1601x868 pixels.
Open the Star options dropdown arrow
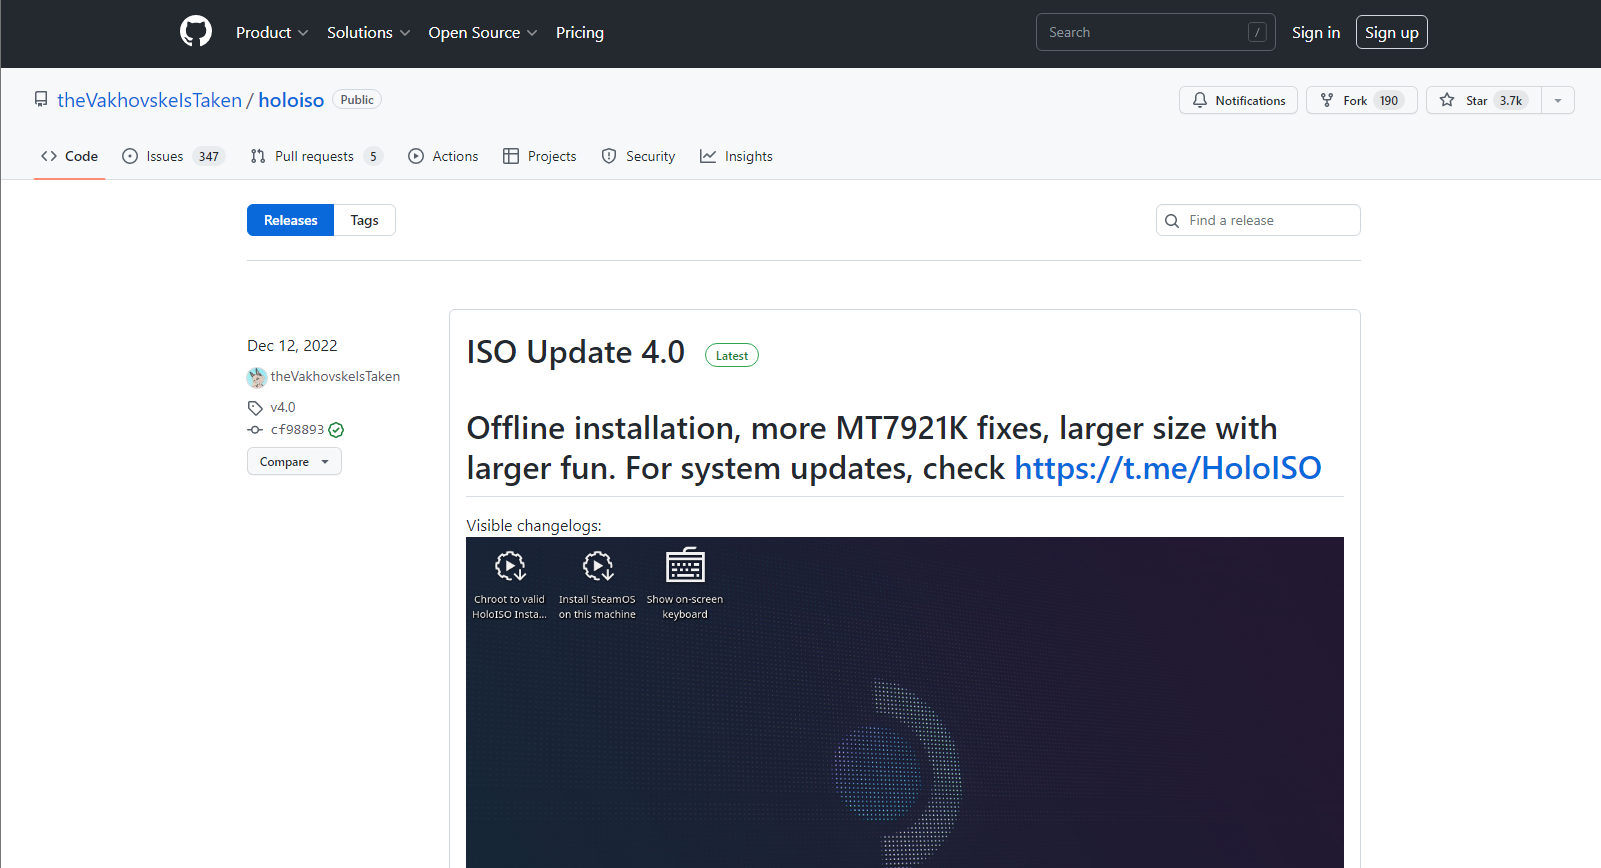click(1558, 100)
